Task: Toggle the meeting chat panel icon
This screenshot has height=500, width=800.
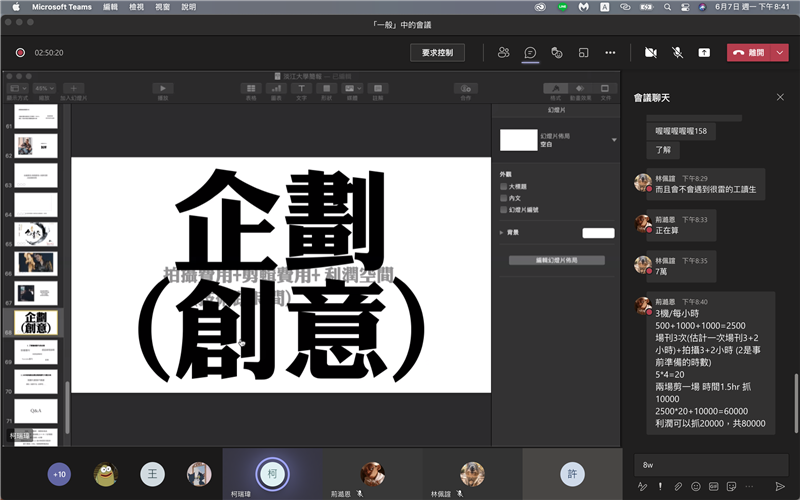Action: tap(530, 52)
